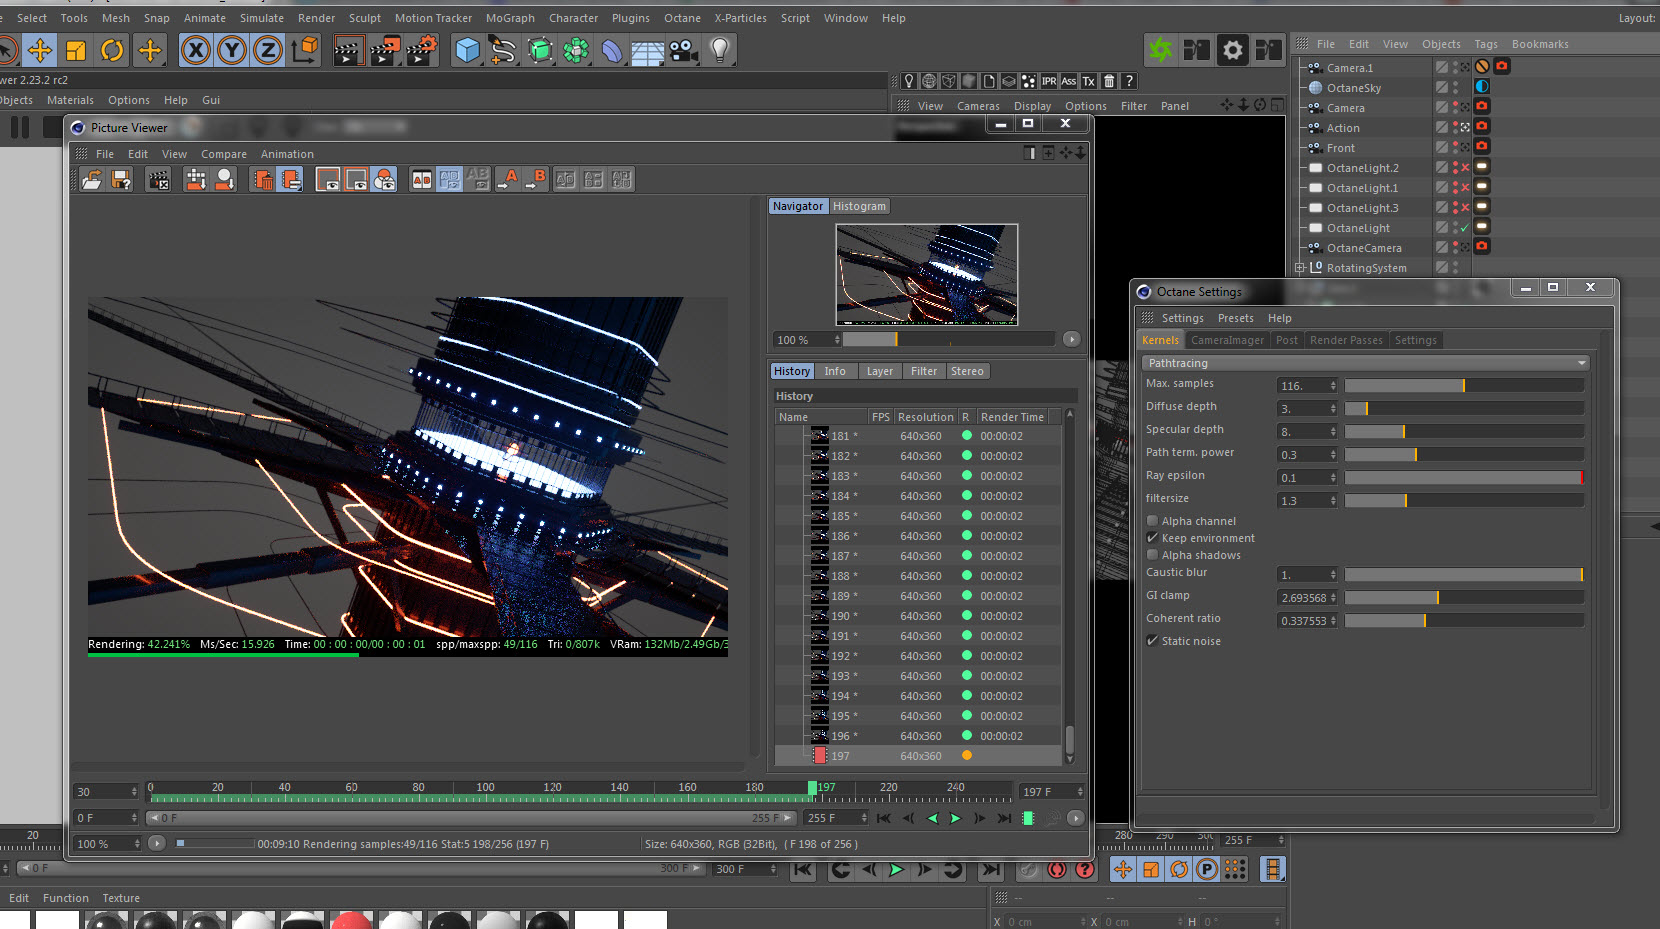This screenshot has height=929, width=1660.
Task: Add a Light object from toolbar
Action: pyautogui.click(x=719, y=50)
